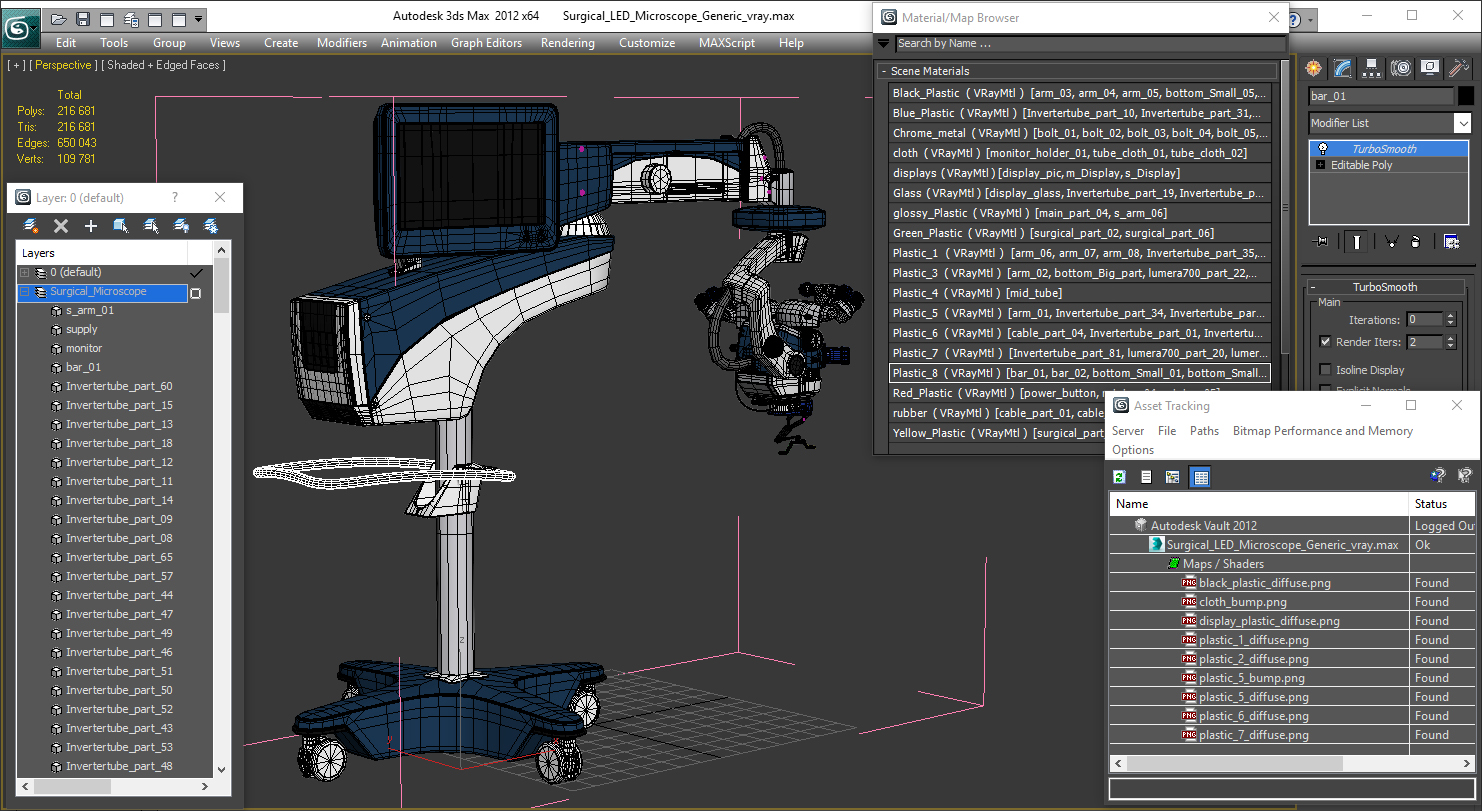Click the Perspective viewport label
The height and width of the screenshot is (811, 1482).
click(x=64, y=65)
